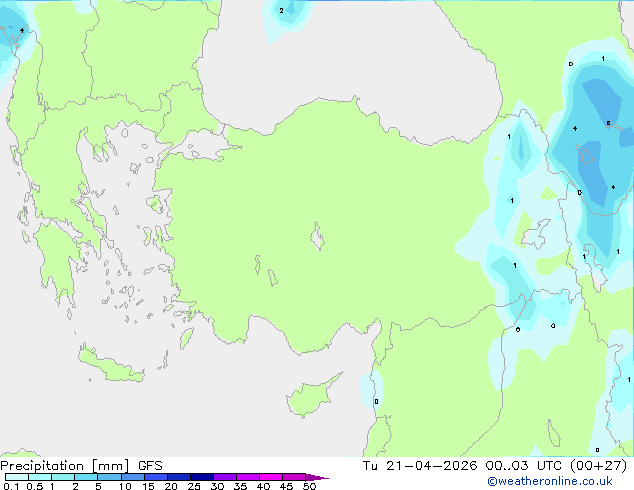Image resolution: width=634 pixels, height=490 pixels.
Task: Pick the 10–15 mm legend color swatch
Action: pos(133,477)
